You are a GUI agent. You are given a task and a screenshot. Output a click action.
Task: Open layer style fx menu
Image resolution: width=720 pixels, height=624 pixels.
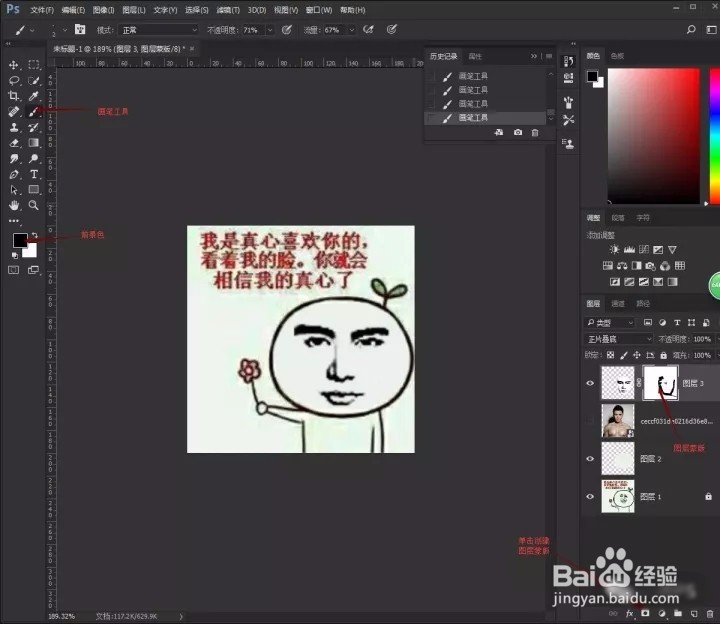(630, 613)
